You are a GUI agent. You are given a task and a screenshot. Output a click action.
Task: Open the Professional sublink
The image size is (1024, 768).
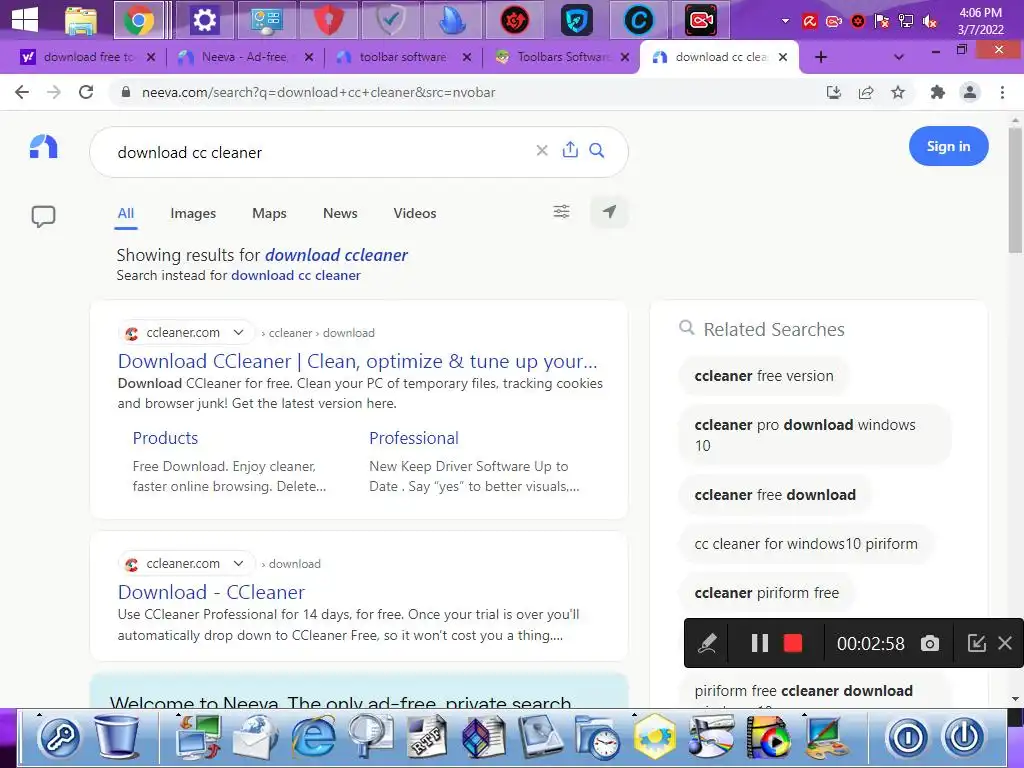pyautogui.click(x=413, y=438)
